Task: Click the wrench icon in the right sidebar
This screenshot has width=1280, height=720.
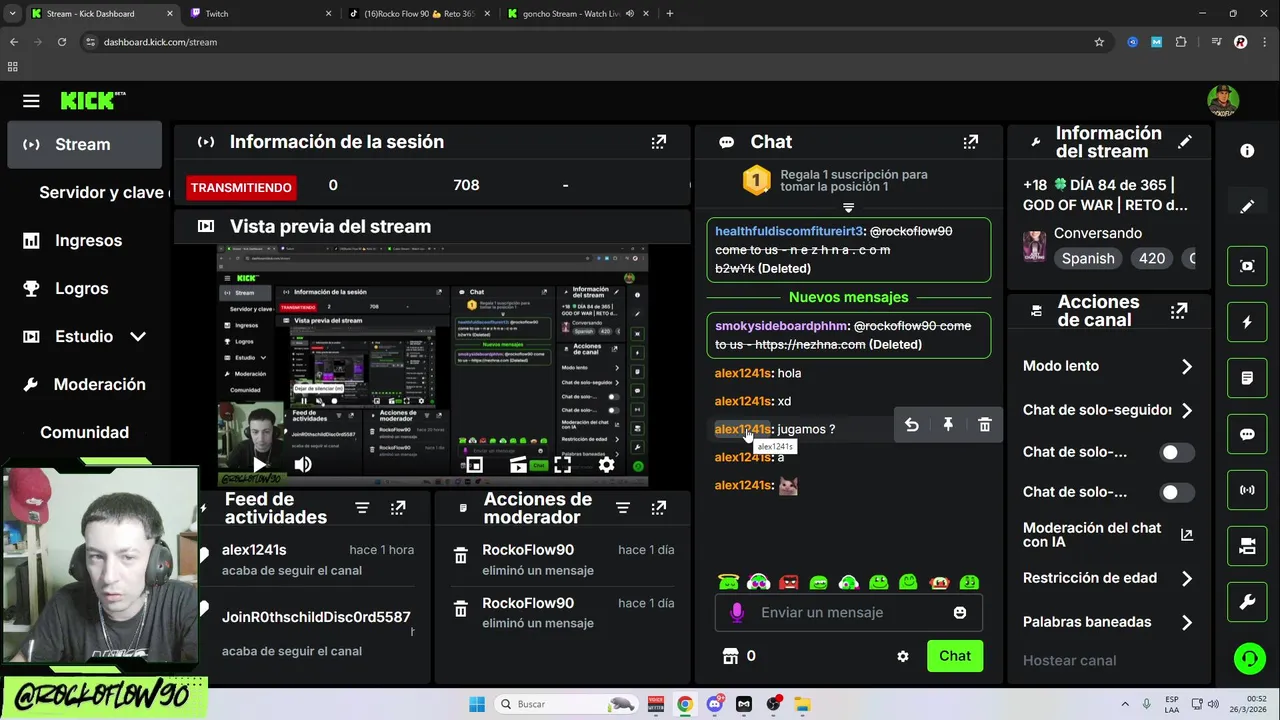Action: [x=1247, y=602]
